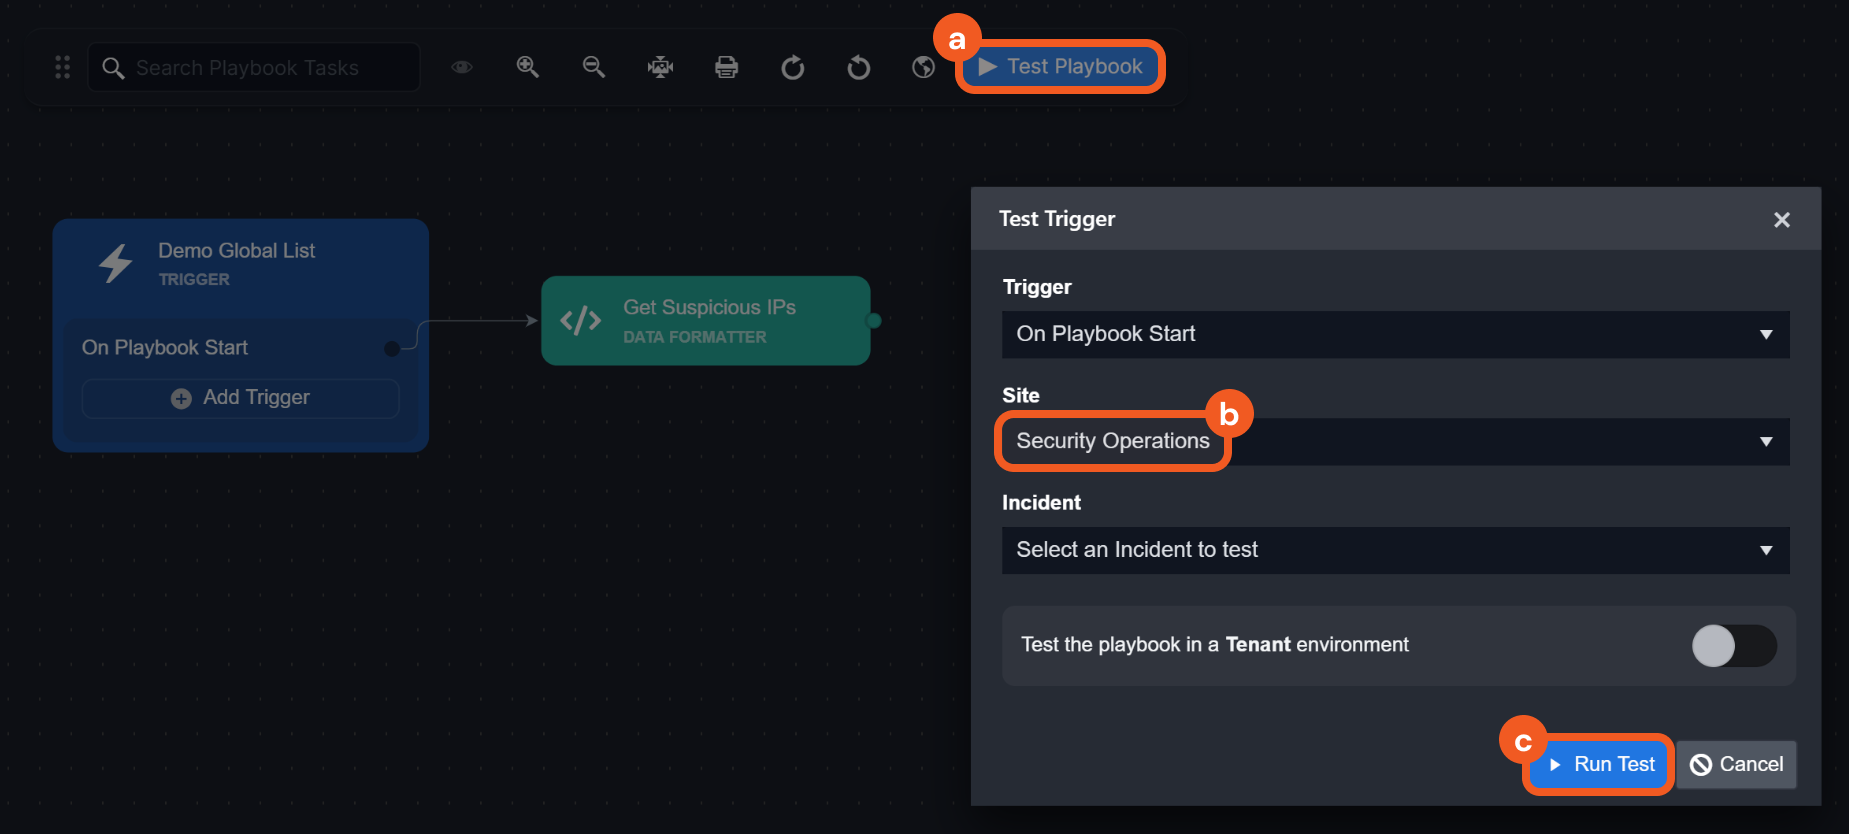Click the toolbar drag handle dots
Viewport: 1849px width, 834px height.
pyautogui.click(x=62, y=67)
